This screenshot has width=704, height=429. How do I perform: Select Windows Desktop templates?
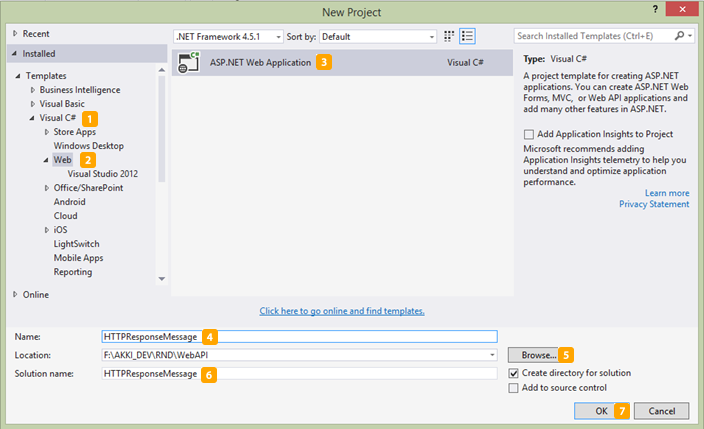click(88, 146)
